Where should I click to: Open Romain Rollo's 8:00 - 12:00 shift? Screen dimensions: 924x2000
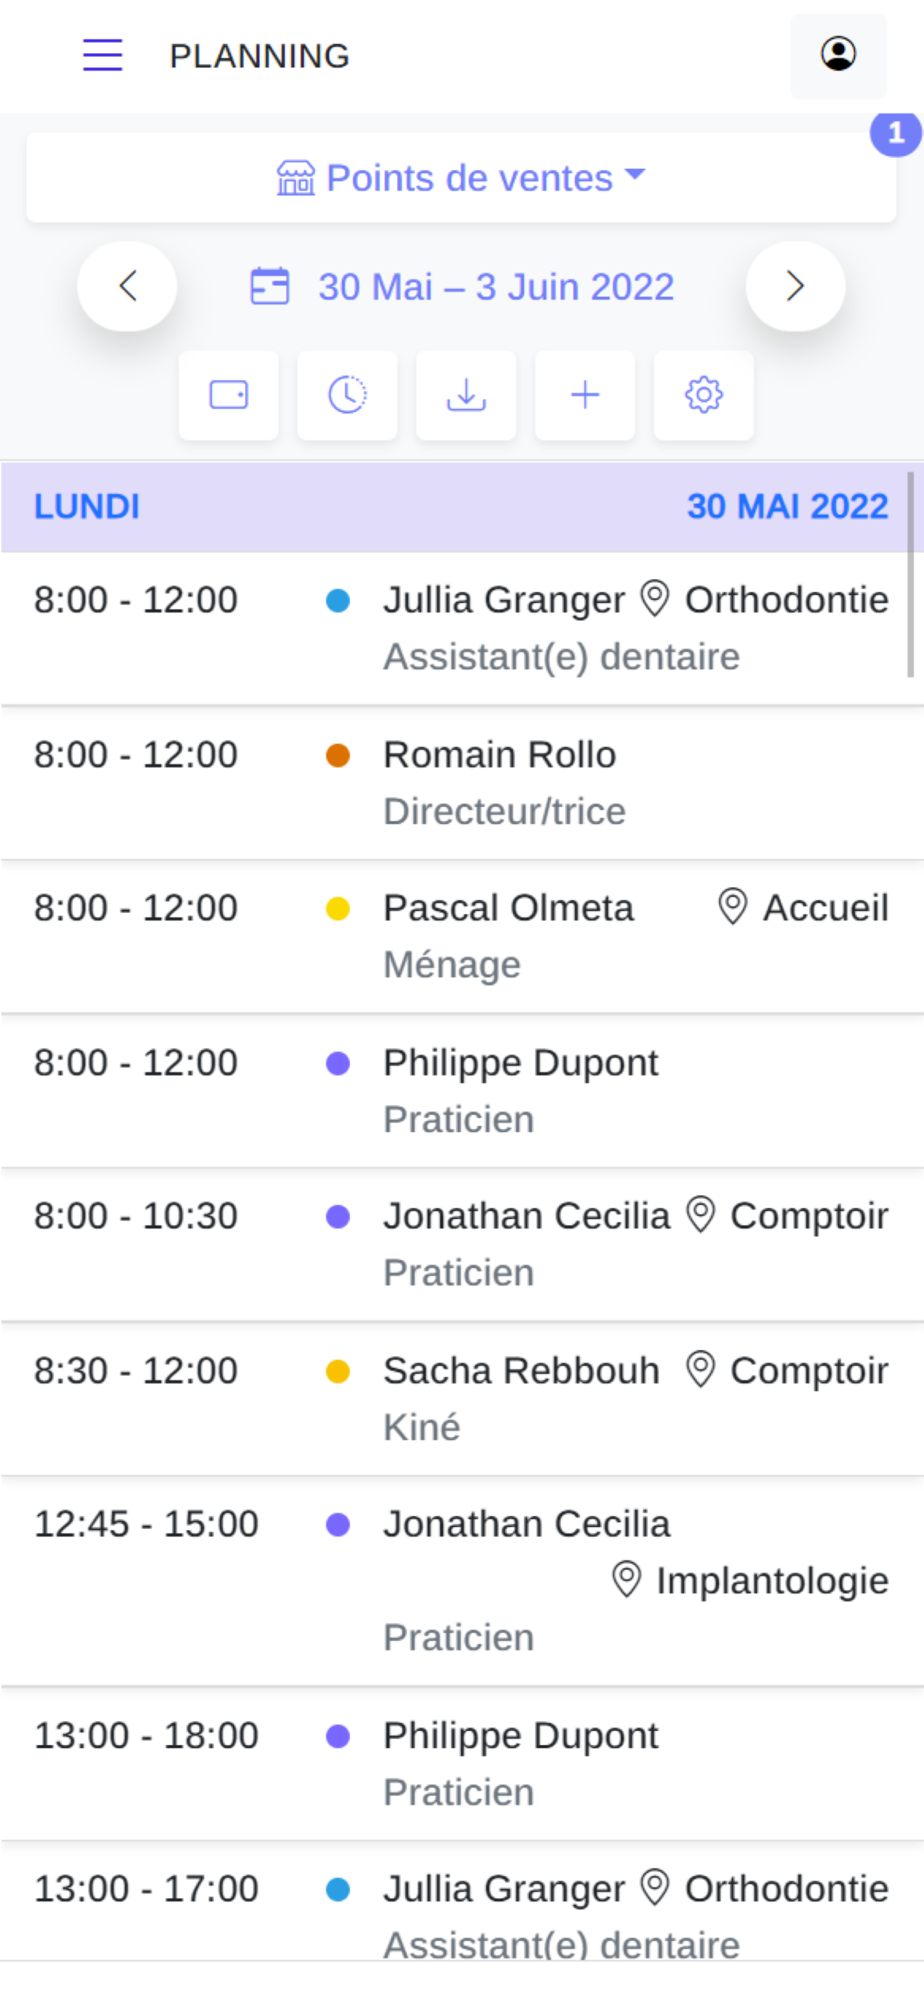462,783
